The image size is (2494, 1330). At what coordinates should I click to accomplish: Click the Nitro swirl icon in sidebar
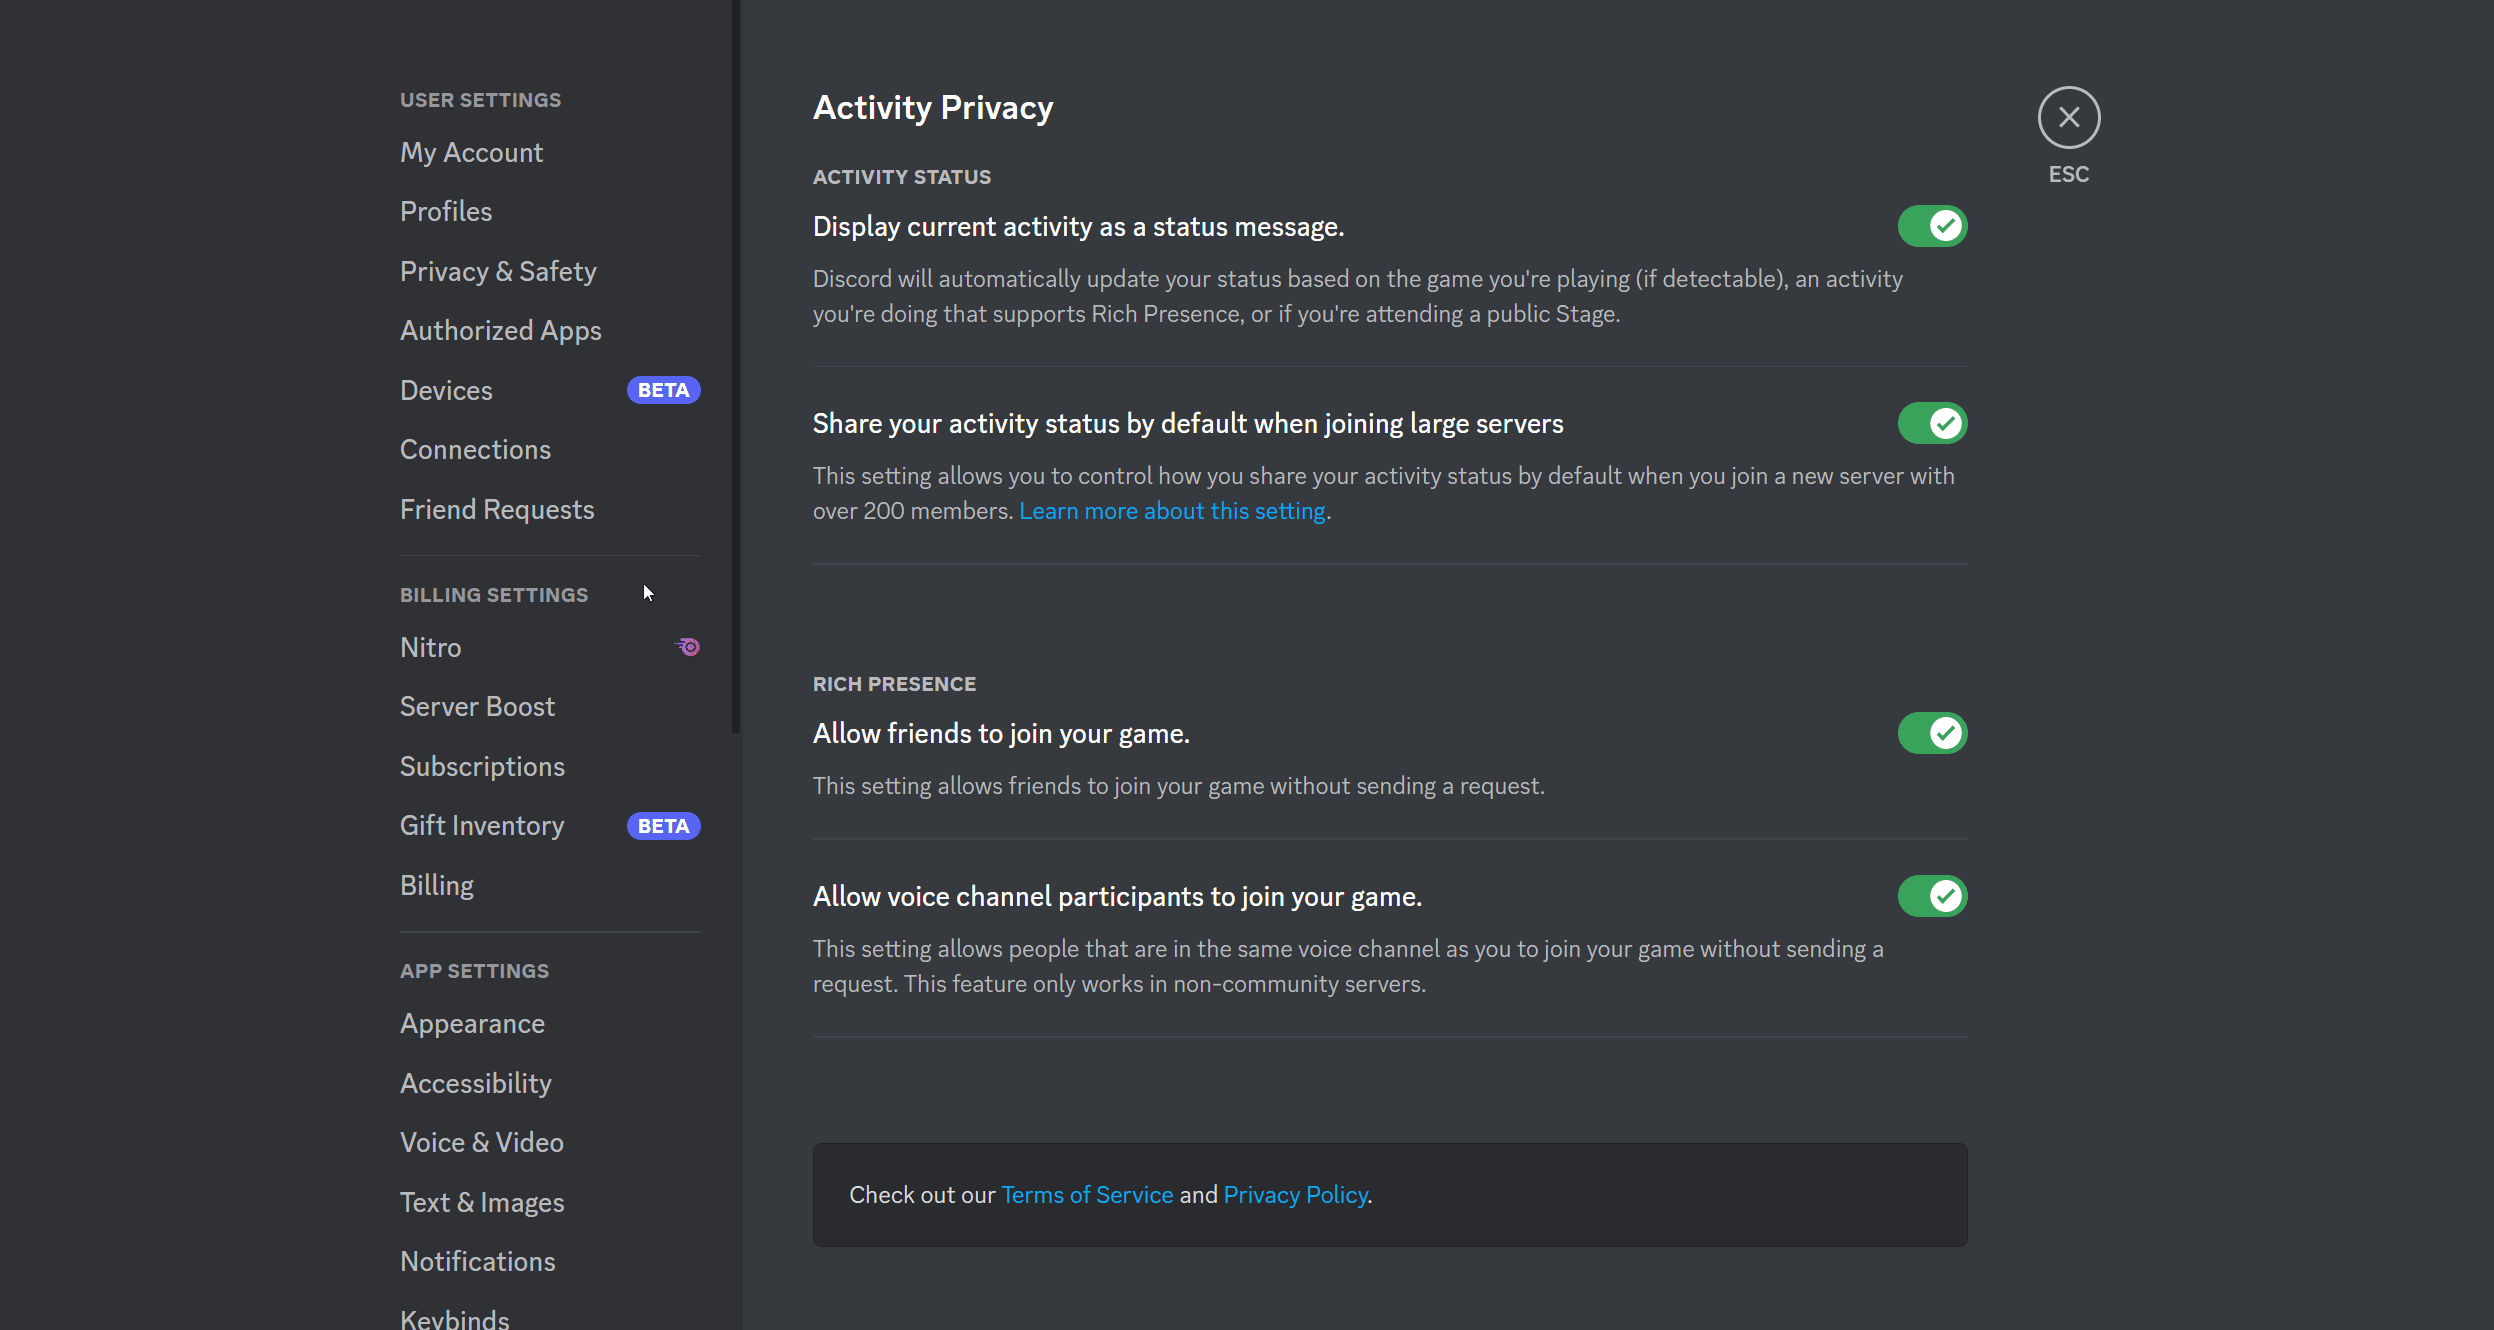tap(689, 647)
